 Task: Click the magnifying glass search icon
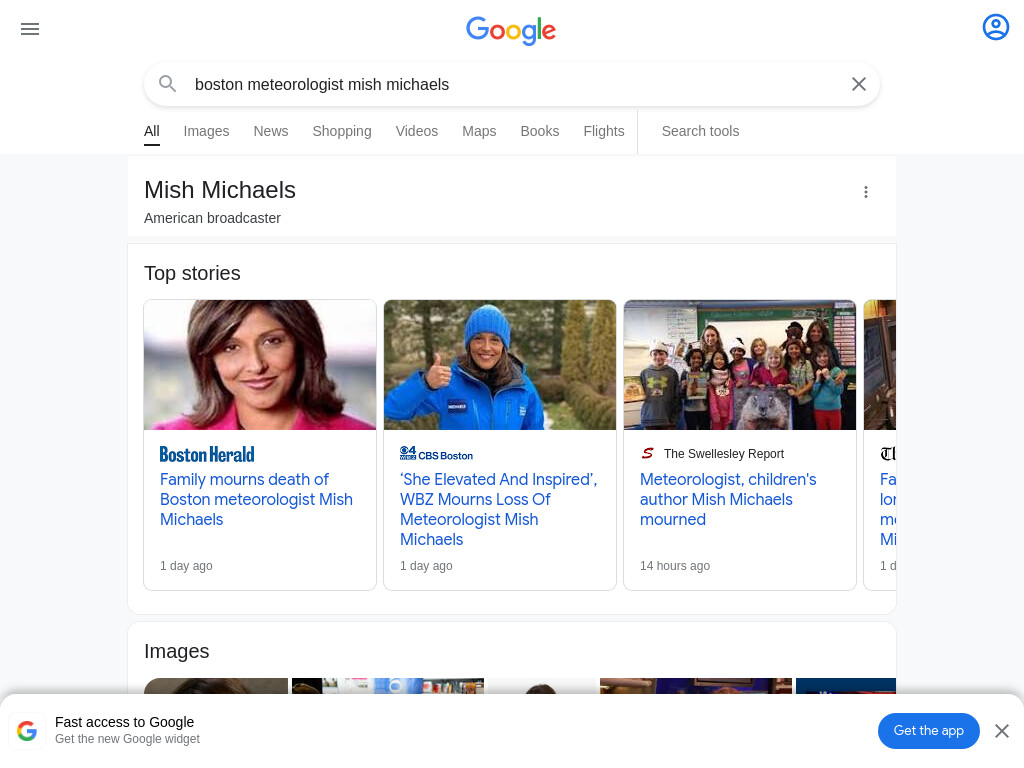[x=168, y=84]
